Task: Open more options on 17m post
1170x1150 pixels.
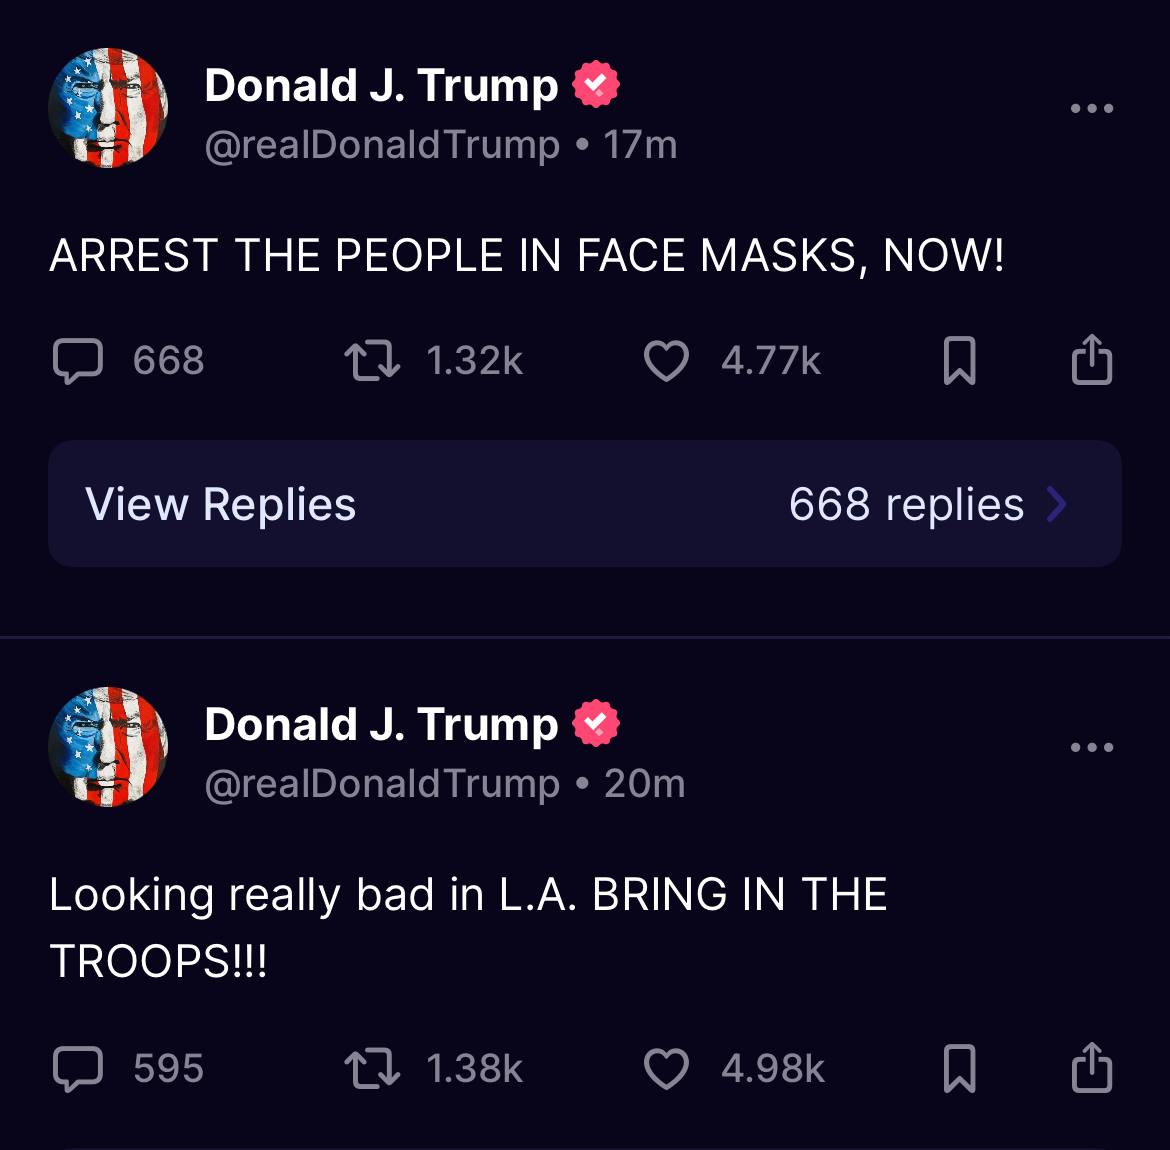Action: click(x=1092, y=108)
